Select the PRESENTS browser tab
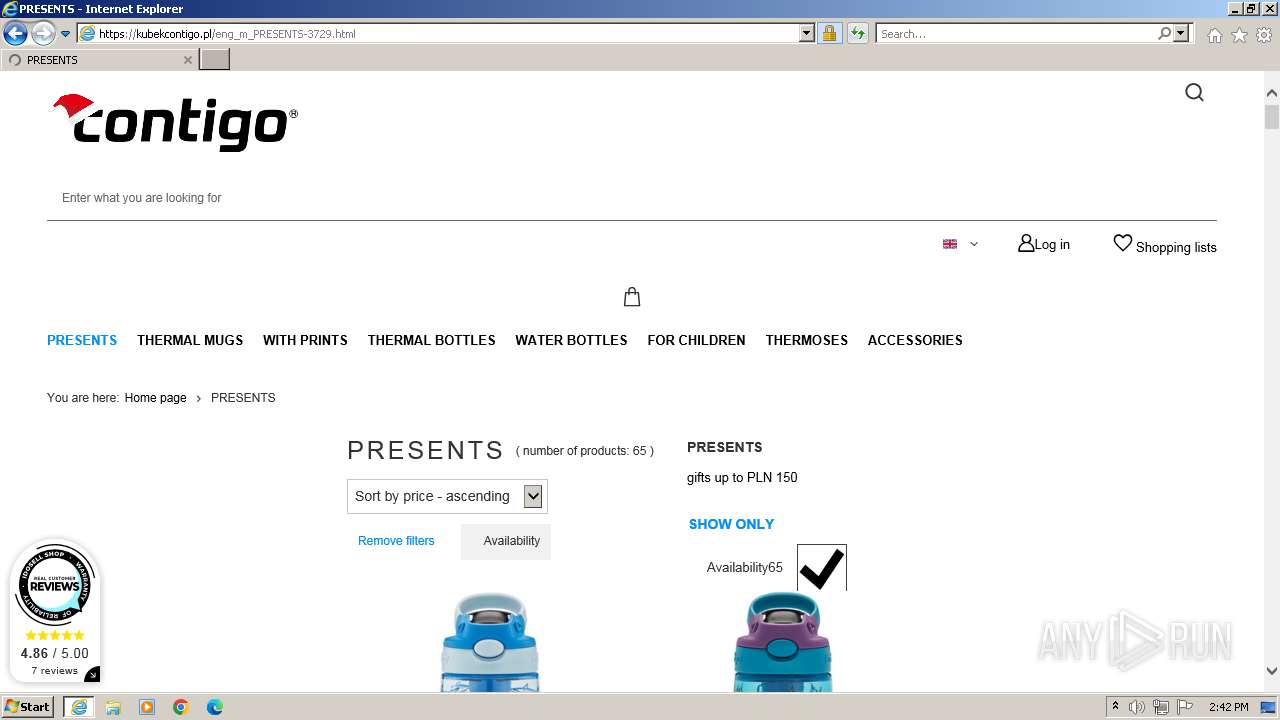The width and height of the screenshot is (1280, 720). click(x=98, y=60)
